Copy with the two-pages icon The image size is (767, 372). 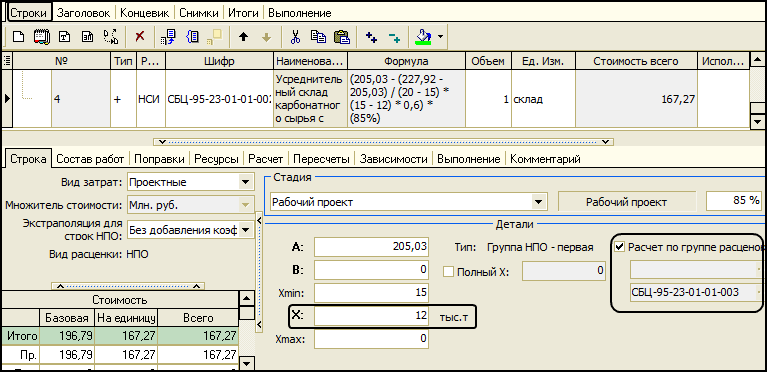318,37
